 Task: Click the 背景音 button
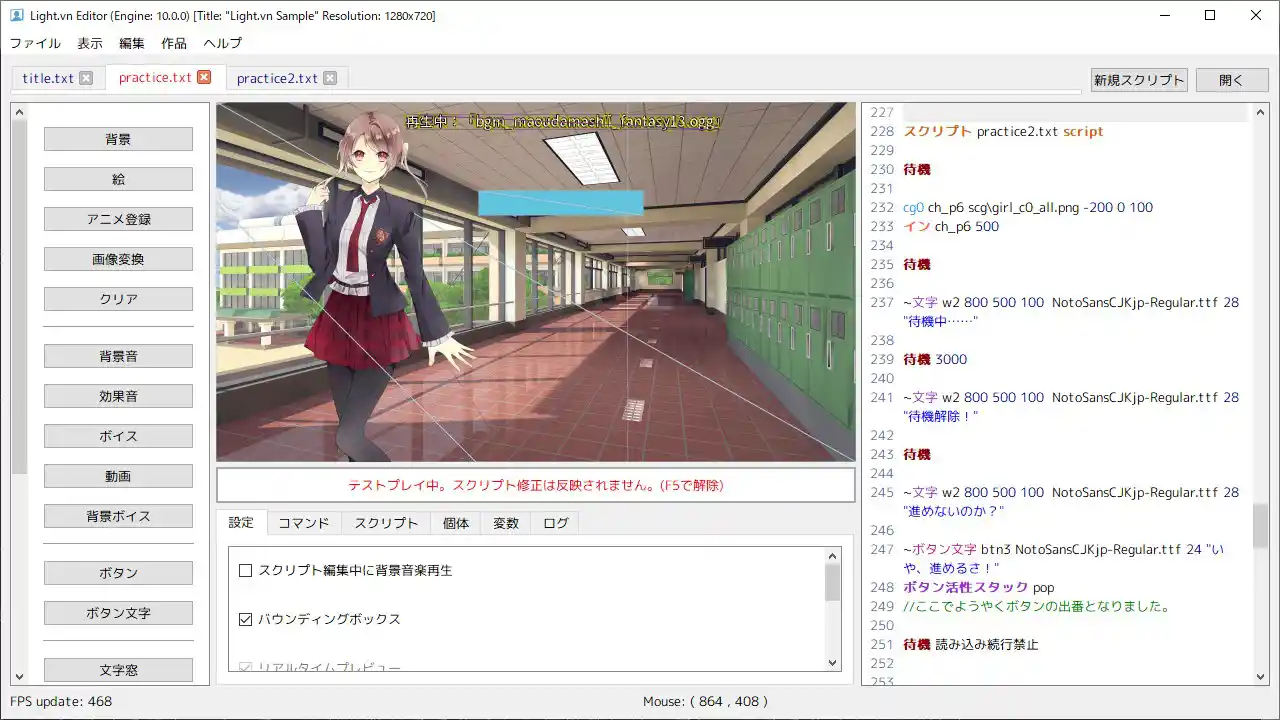[x=118, y=356]
